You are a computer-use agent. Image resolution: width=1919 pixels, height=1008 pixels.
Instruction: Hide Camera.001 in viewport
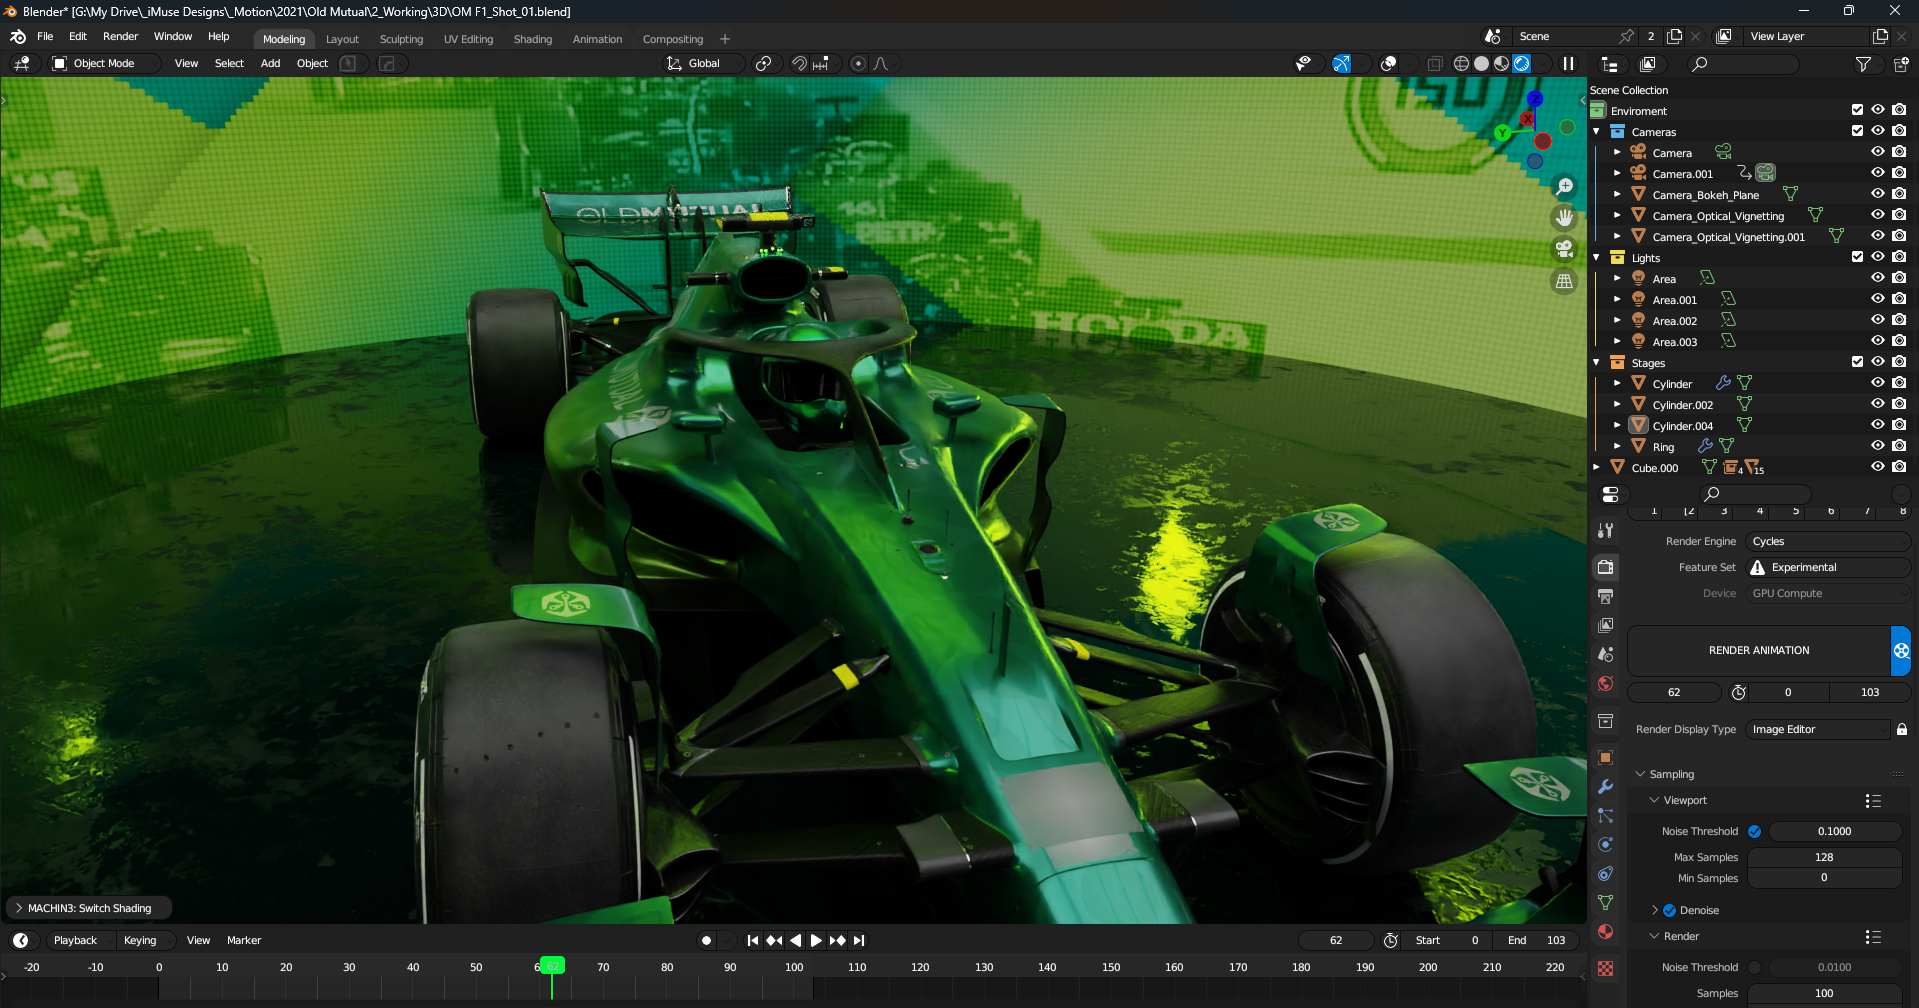[x=1878, y=173]
